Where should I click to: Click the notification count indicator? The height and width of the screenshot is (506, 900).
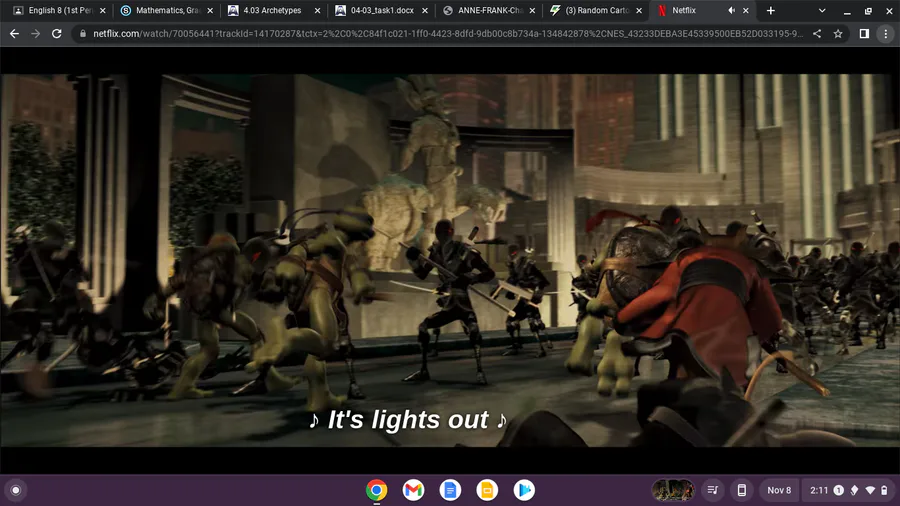click(x=839, y=490)
